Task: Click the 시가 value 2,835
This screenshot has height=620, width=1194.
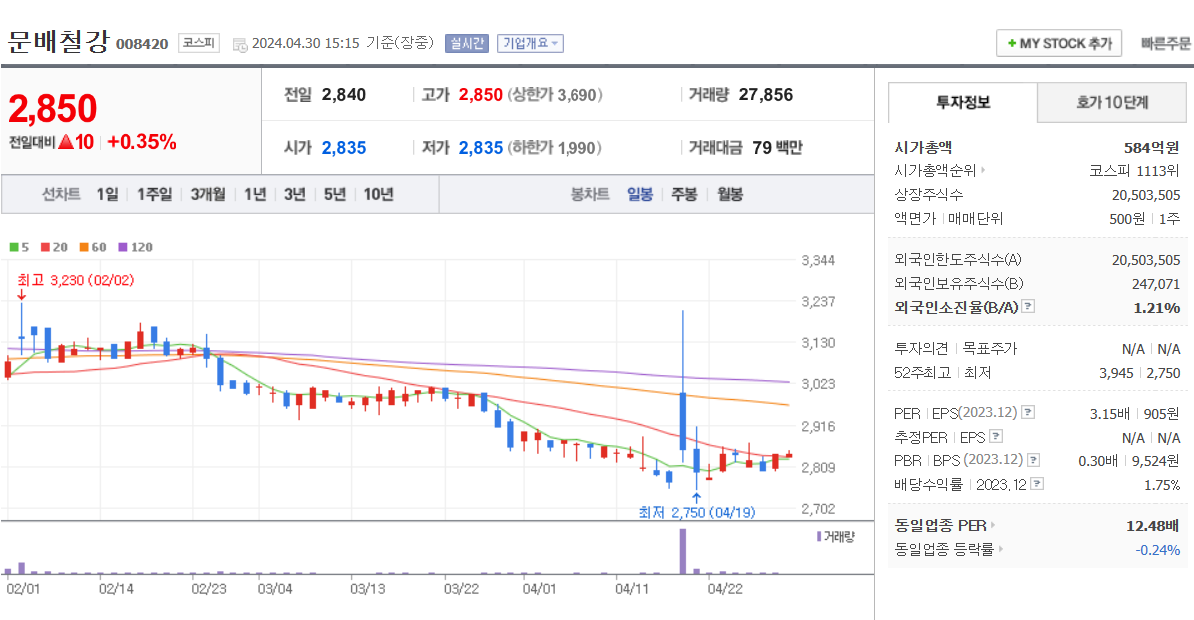Action: tap(343, 148)
